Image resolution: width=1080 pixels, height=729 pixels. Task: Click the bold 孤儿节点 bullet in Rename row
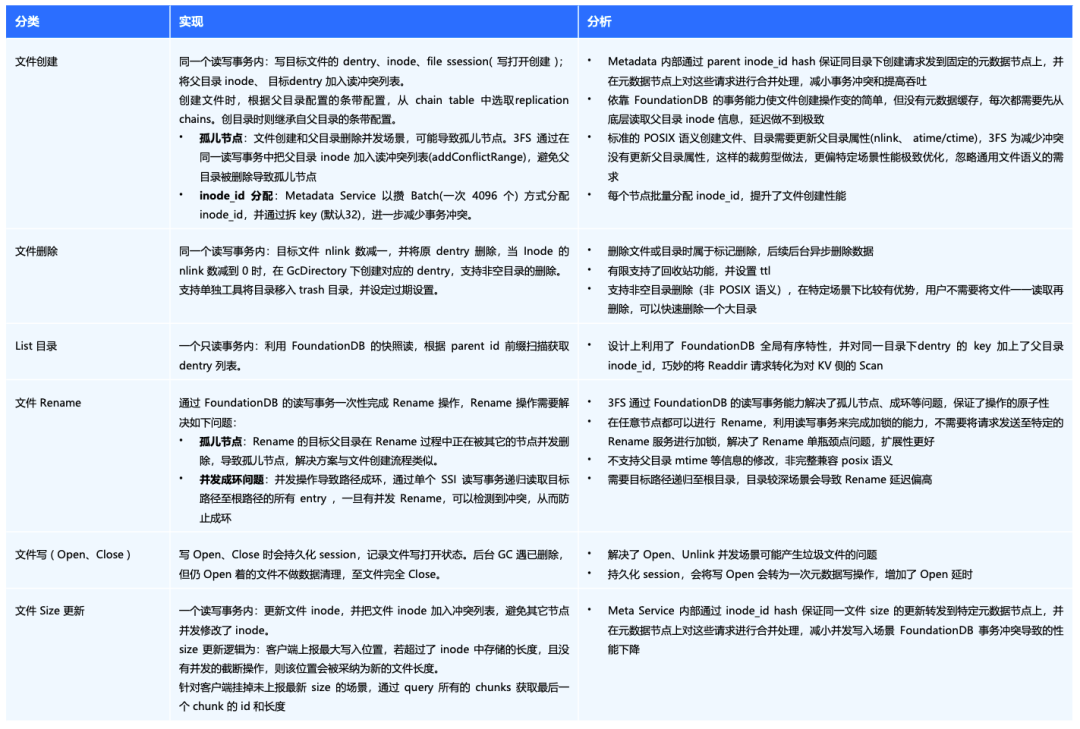[x=220, y=442]
